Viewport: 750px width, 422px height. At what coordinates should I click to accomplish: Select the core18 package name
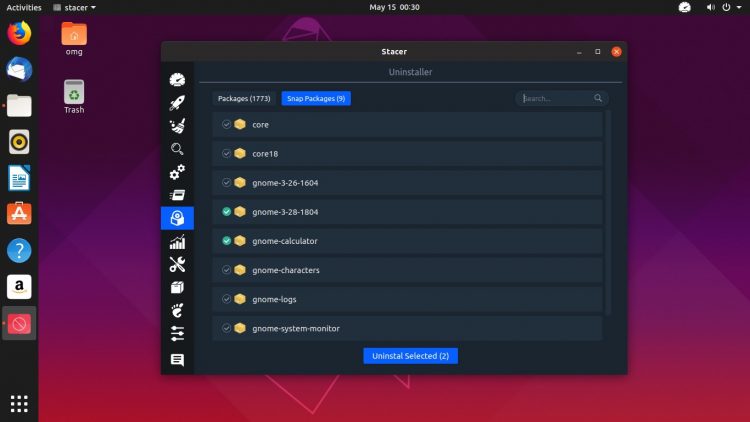tap(265, 154)
